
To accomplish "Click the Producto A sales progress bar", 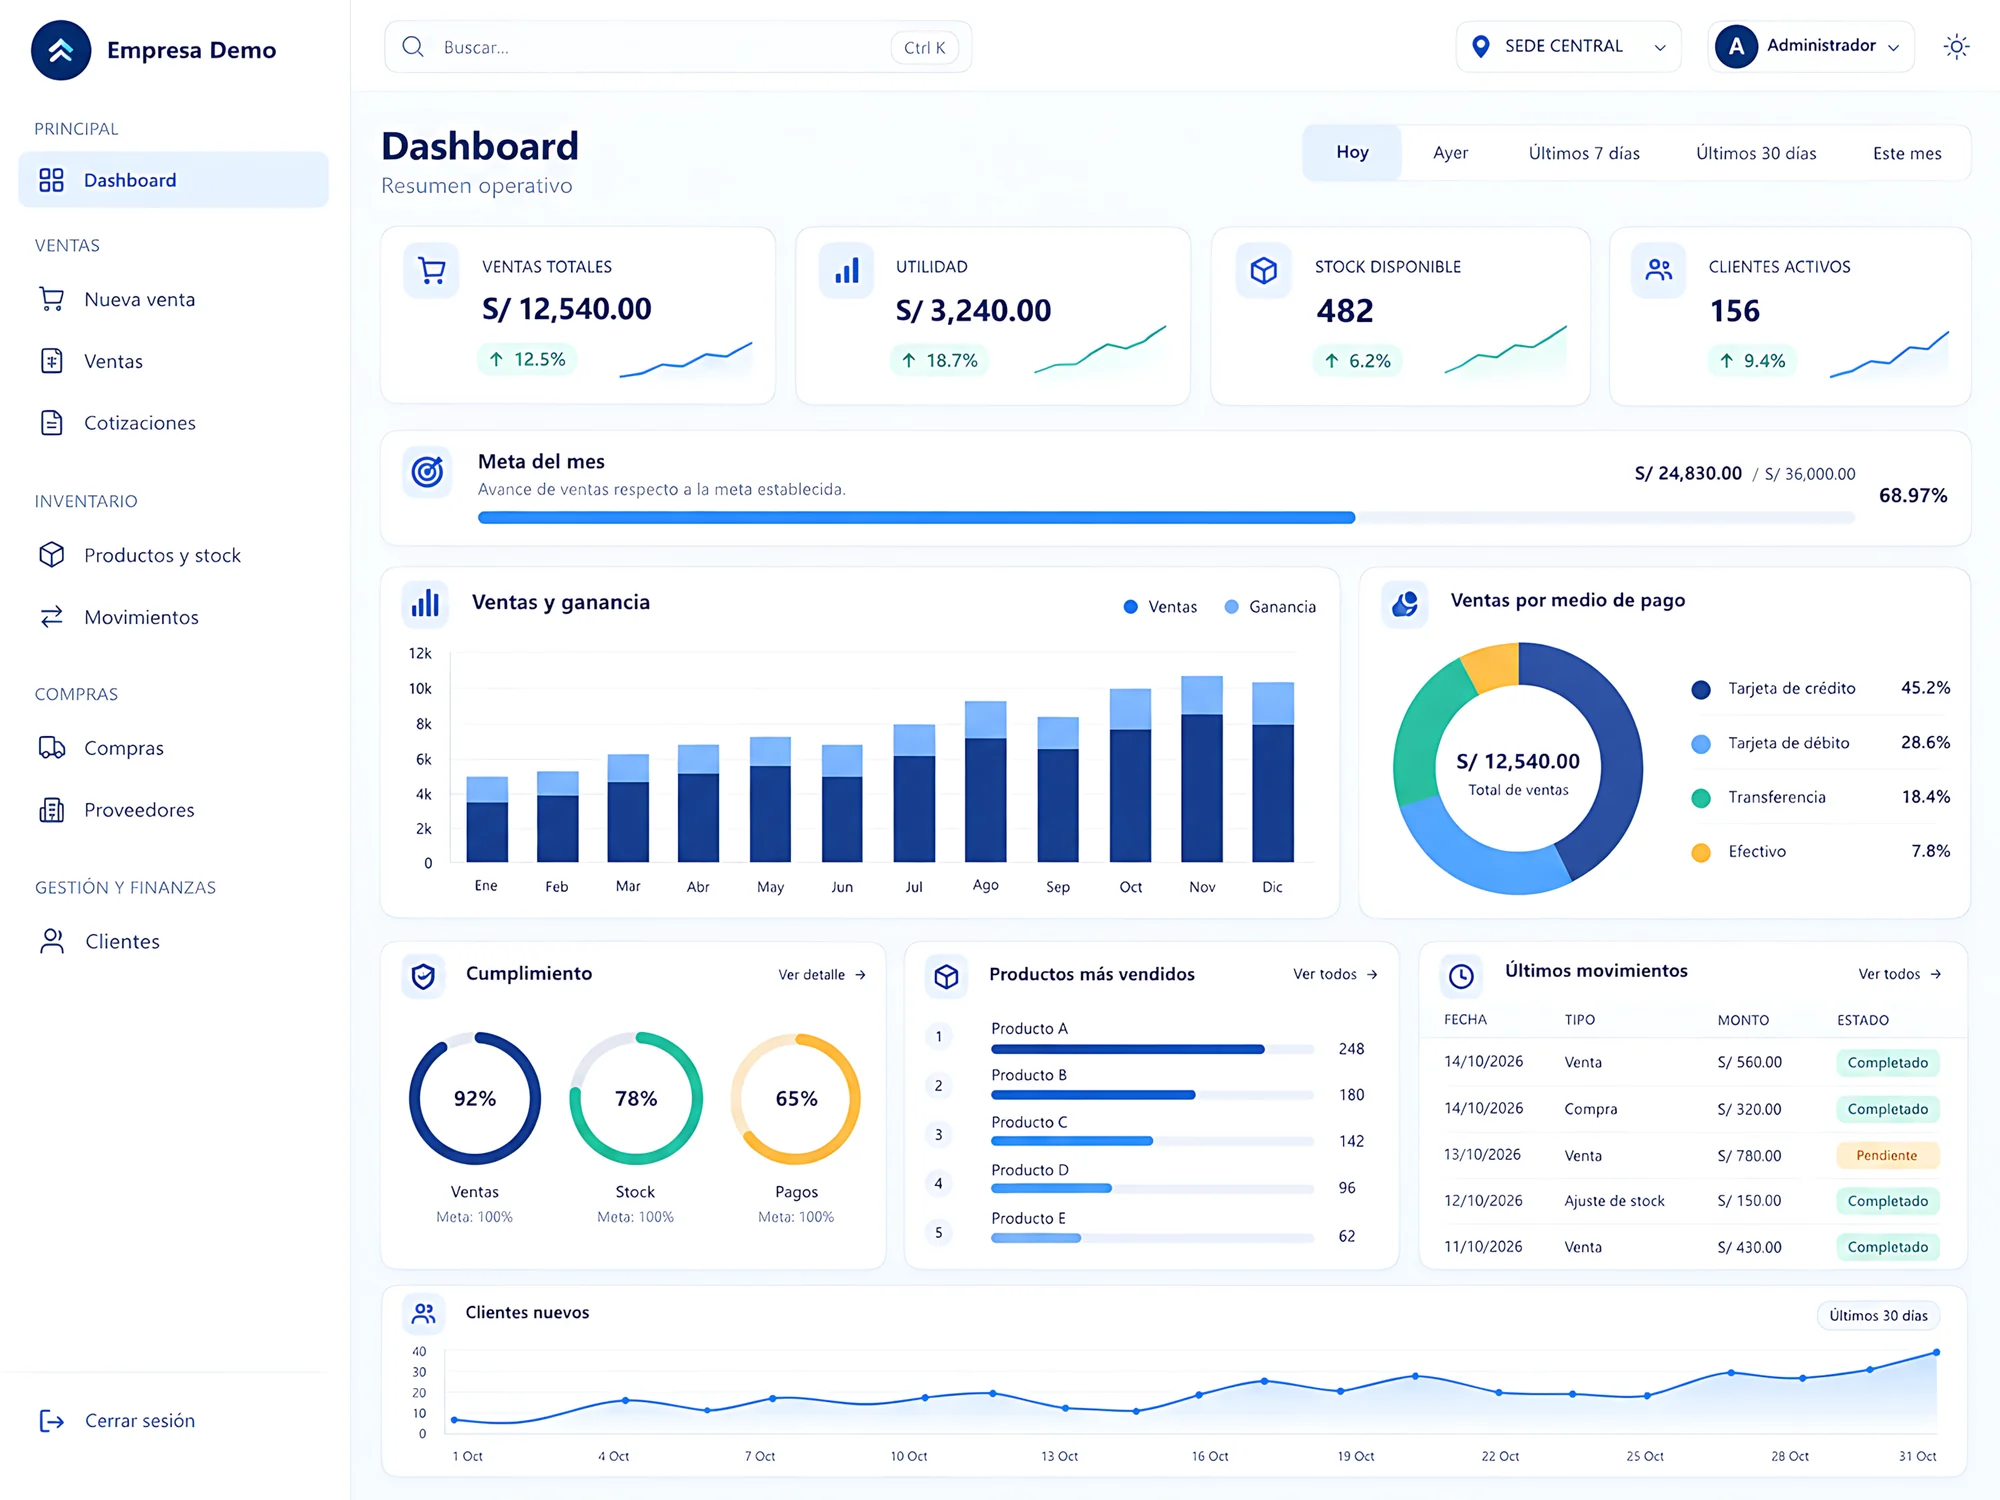I will coord(1152,1049).
